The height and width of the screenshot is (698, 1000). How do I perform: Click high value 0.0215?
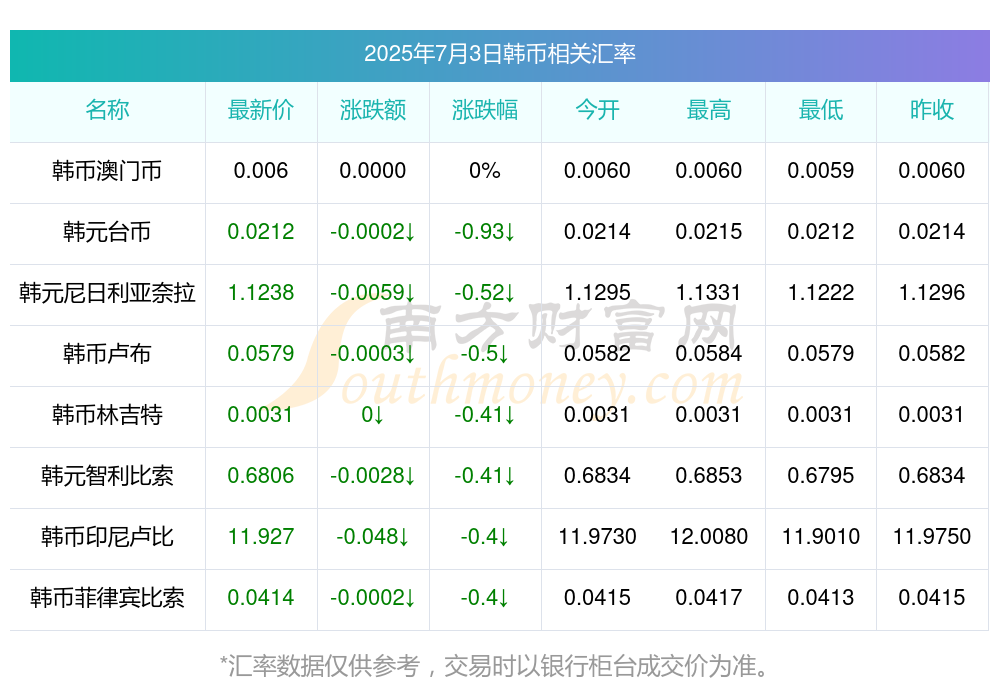[709, 232]
